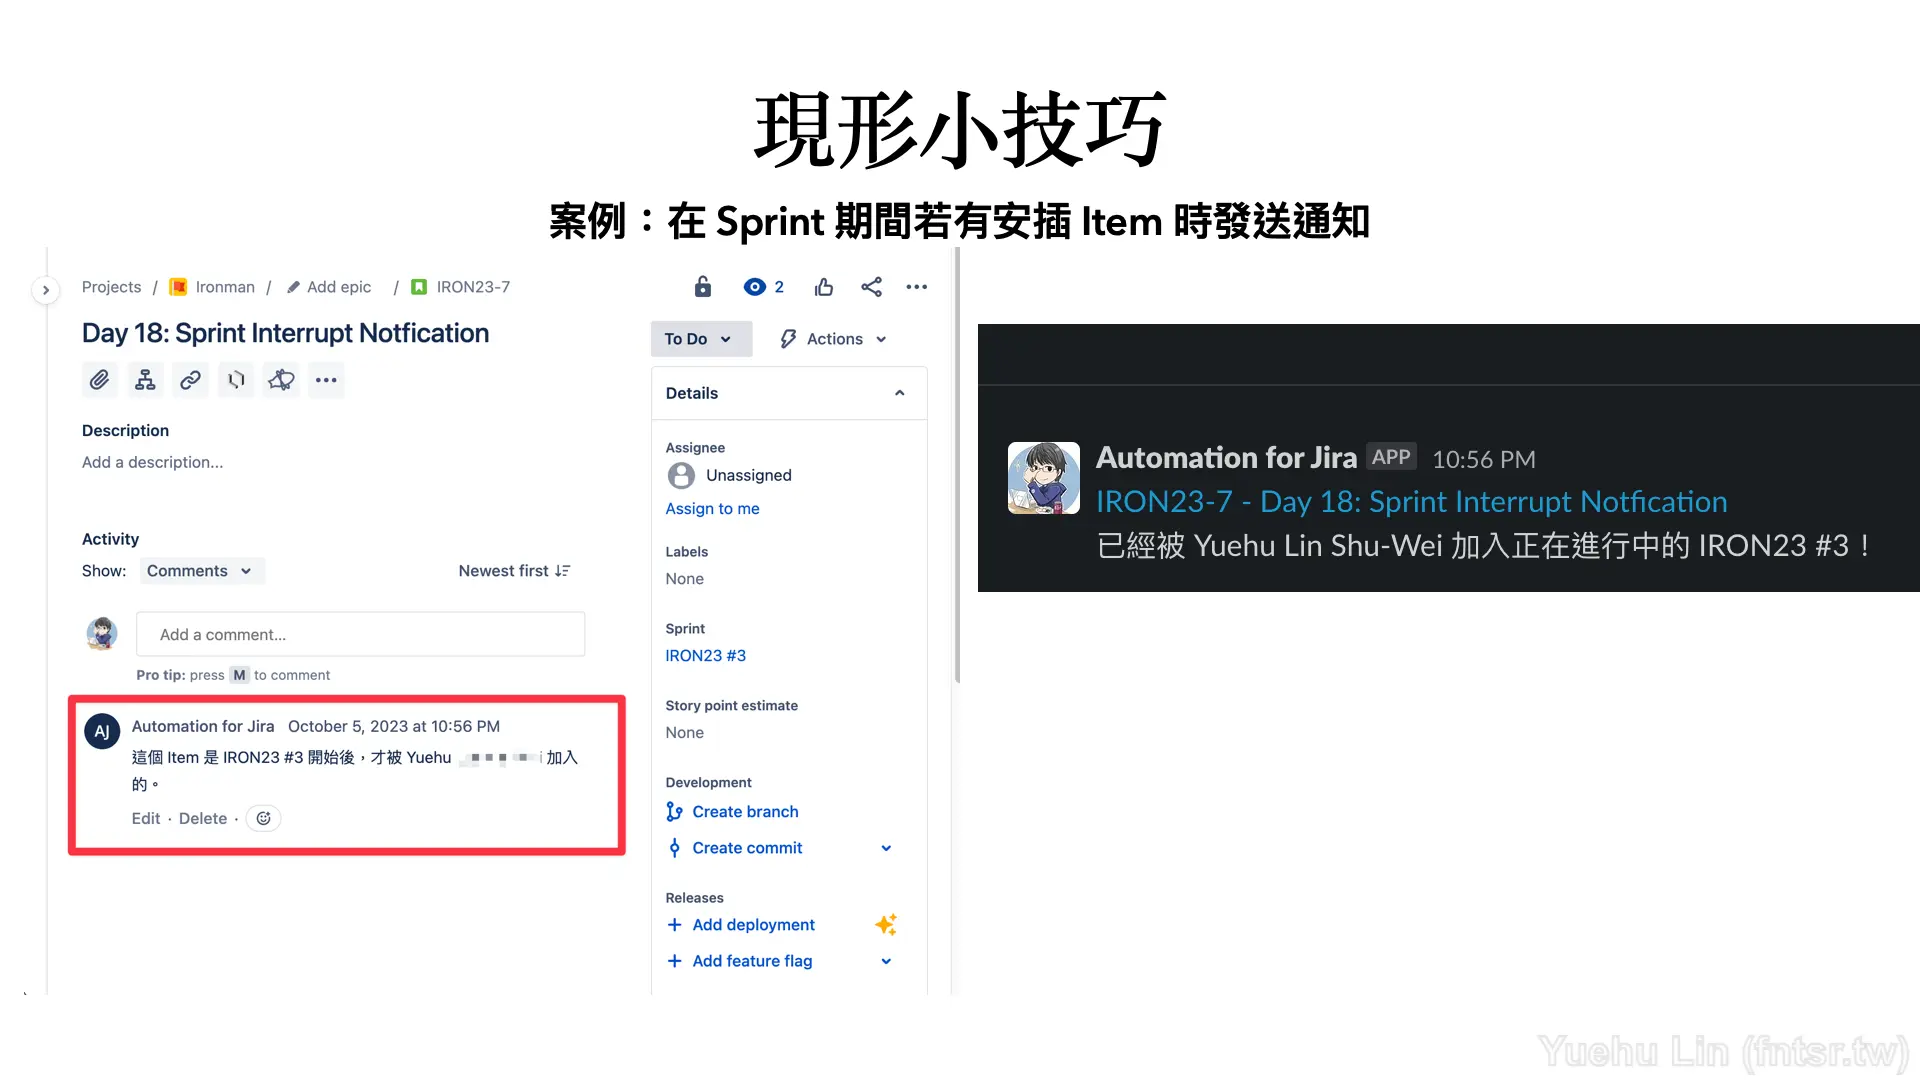Click the flag/pin icon on issue toolbar
Screen dimensions: 1920x1080
235,378
